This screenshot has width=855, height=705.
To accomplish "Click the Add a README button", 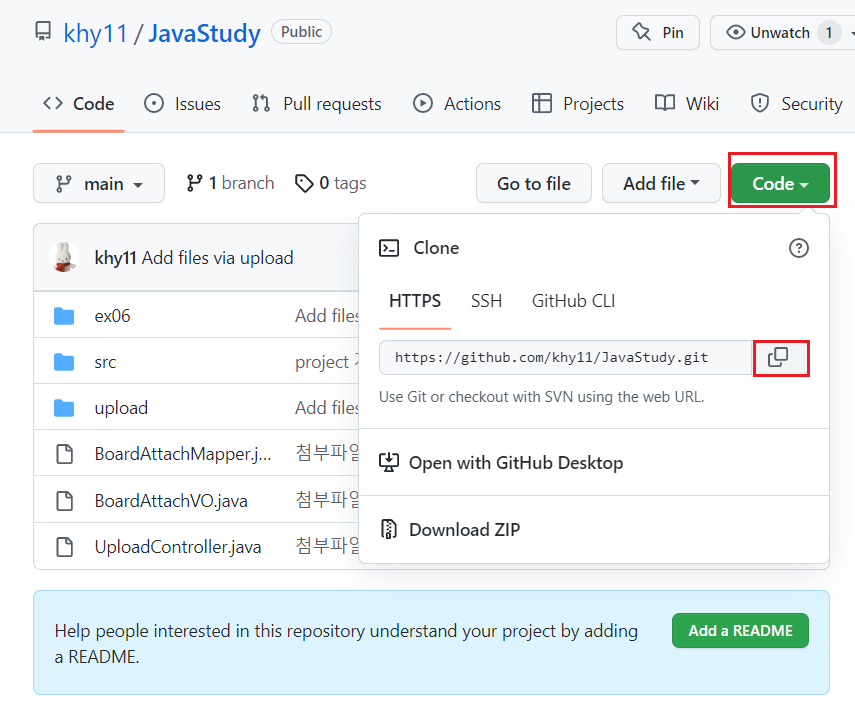I will pyautogui.click(x=740, y=631).
